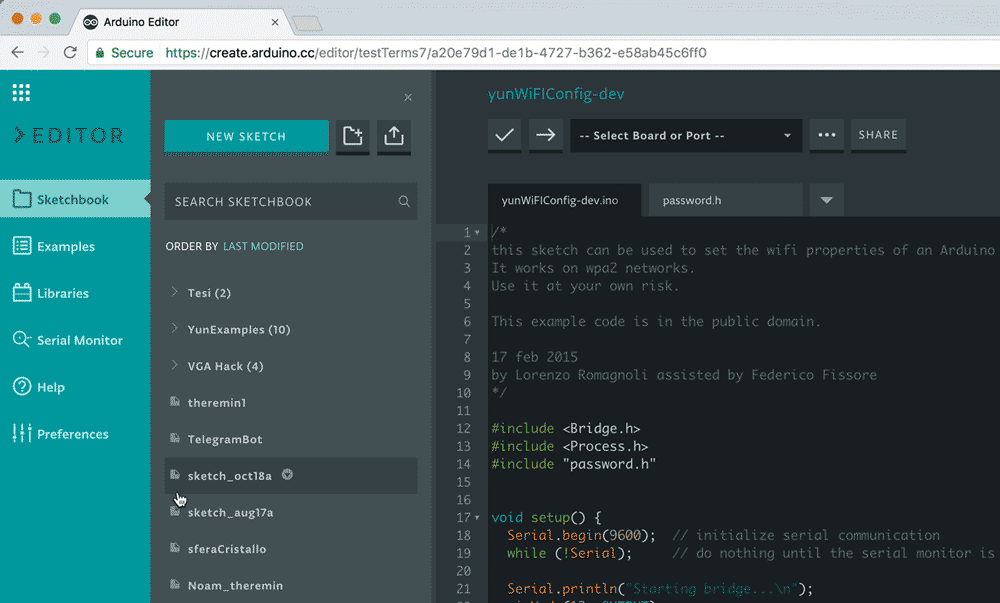
Task: Create a new sketch
Action: tap(246, 136)
